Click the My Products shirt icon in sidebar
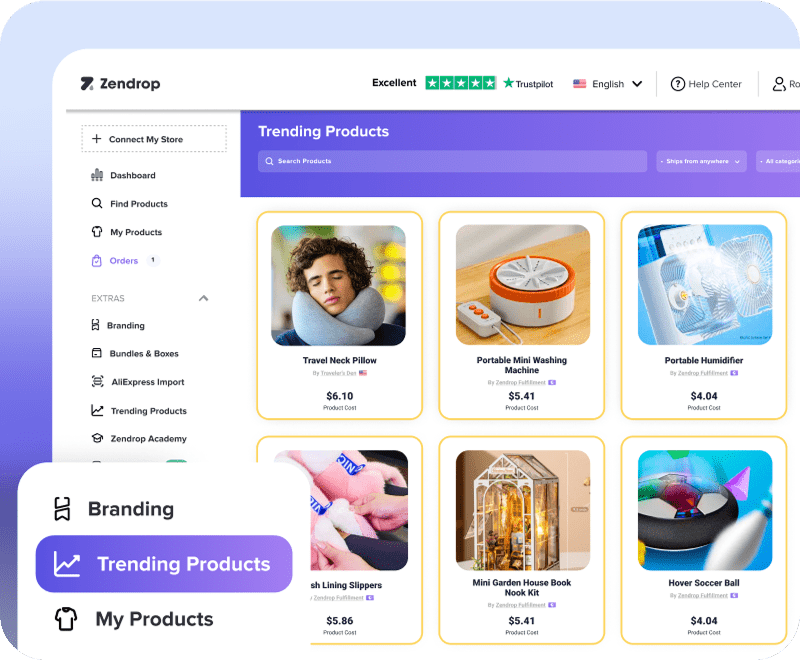 click(97, 232)
